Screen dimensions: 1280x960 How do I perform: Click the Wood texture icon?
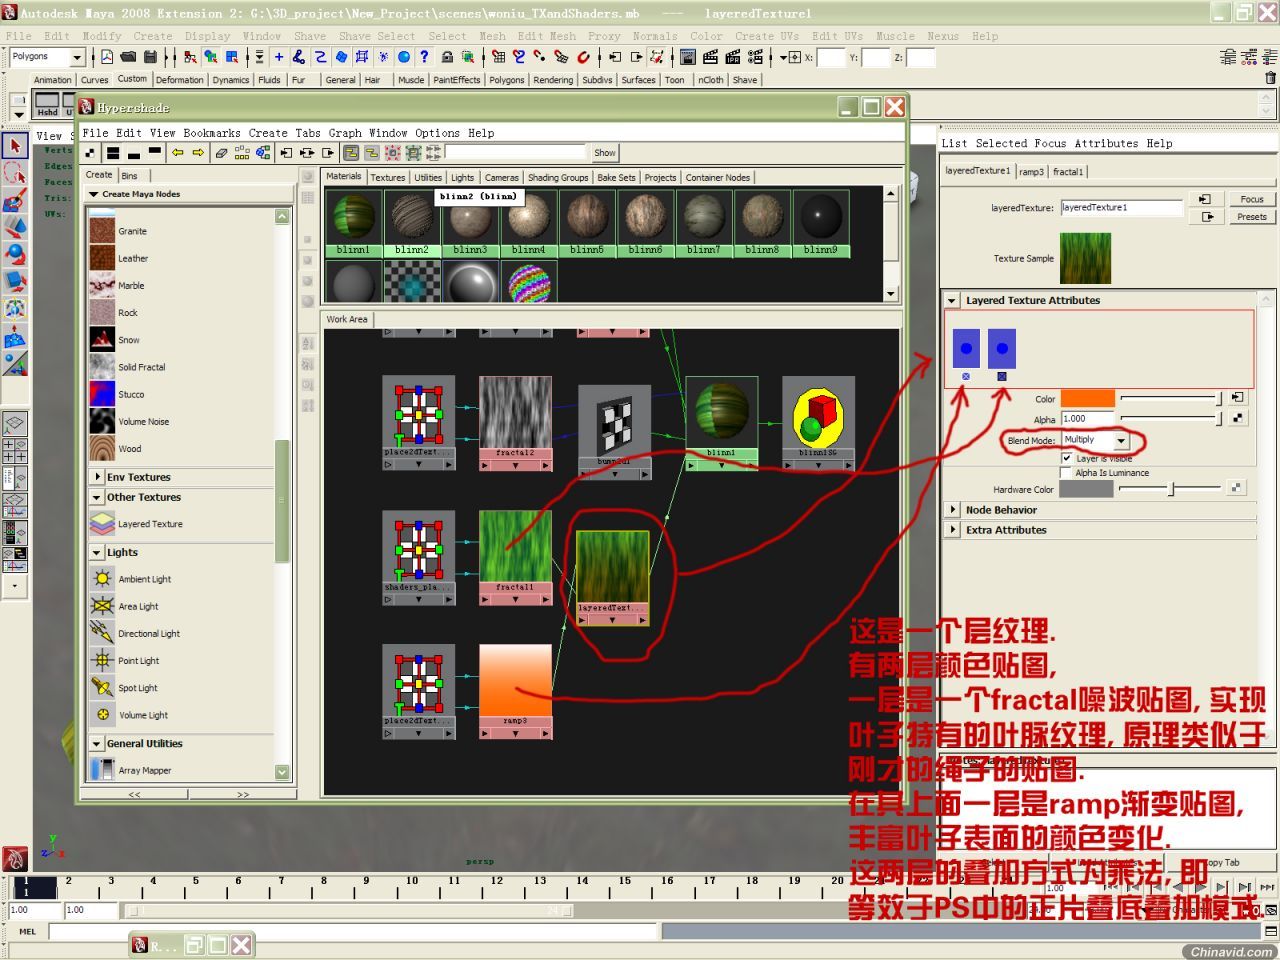(x=102, y=448)
